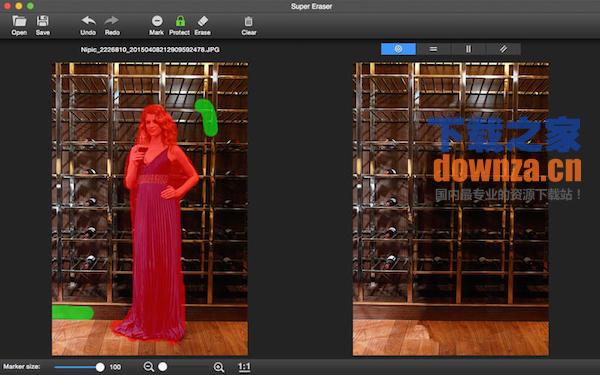The width and height of the screenshot is (600, 375).
Task: Click the zoom in magnifier icon
Action: click(x=219, y=367)
